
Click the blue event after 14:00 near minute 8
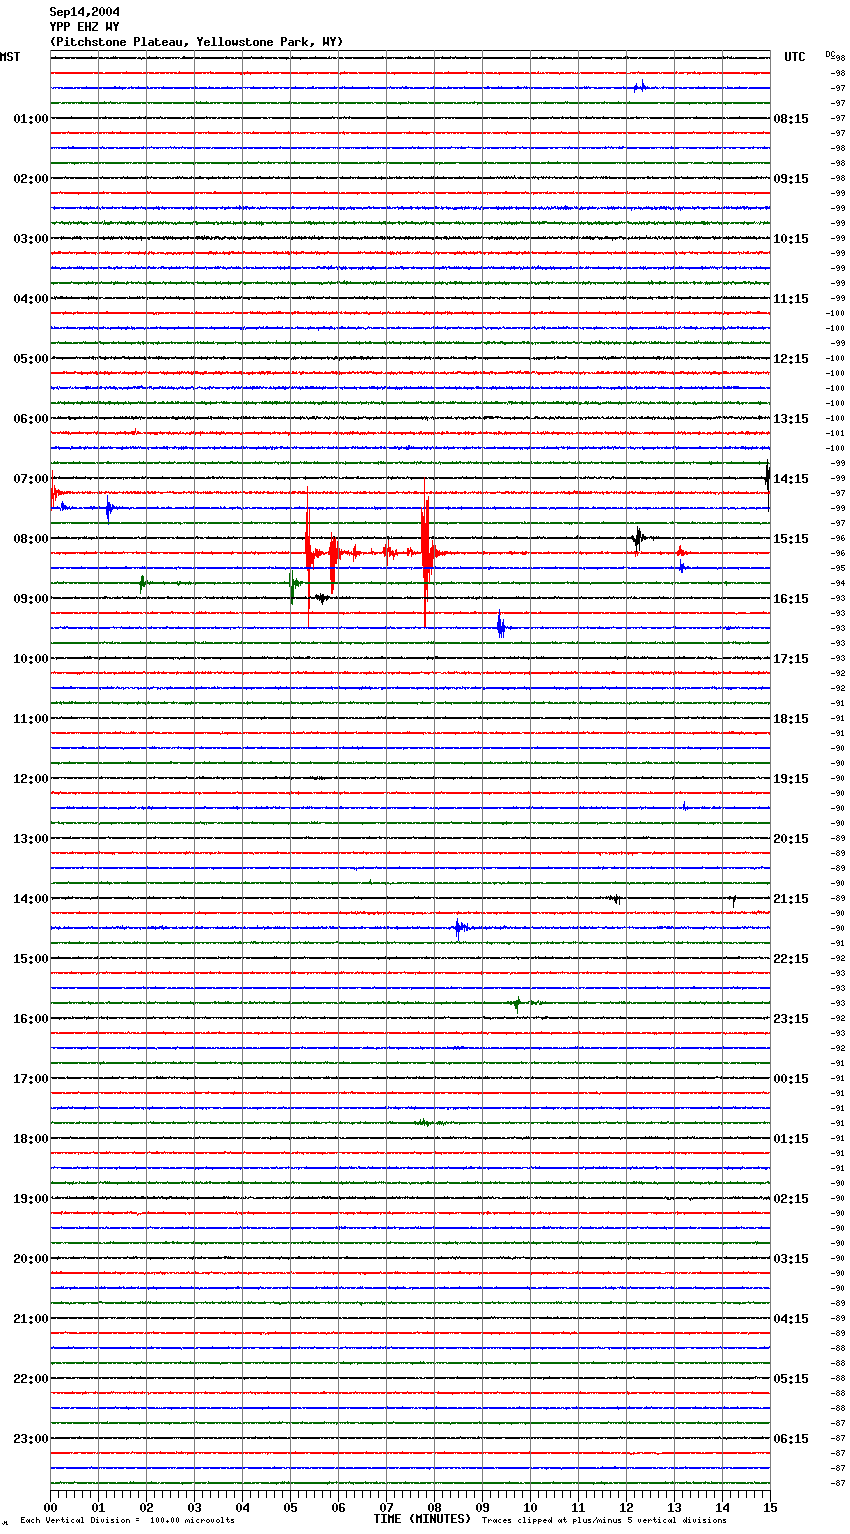(459, 929)
